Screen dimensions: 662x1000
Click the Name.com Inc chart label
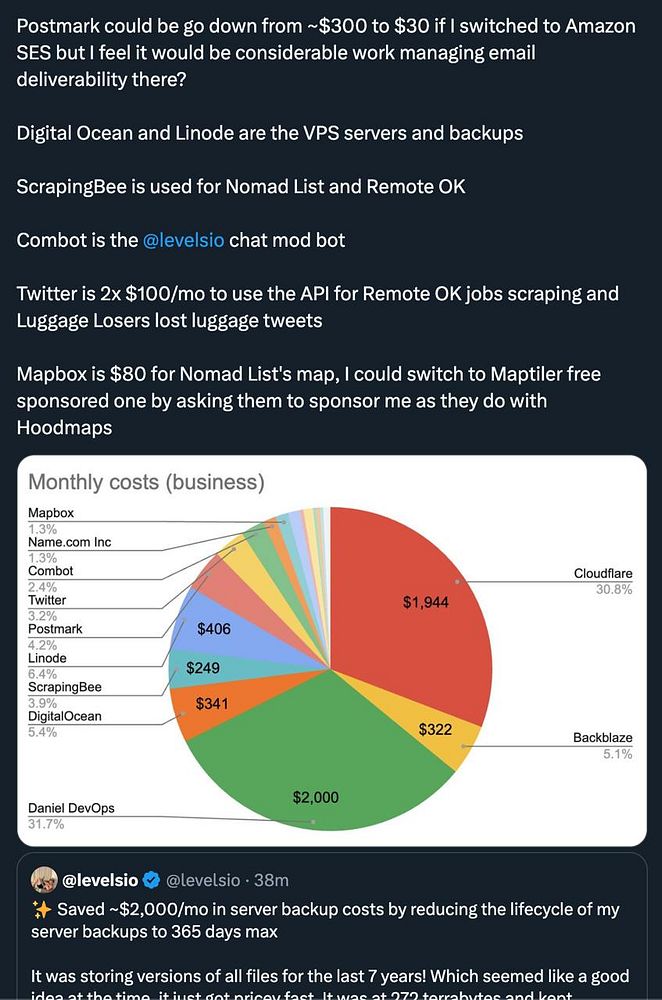coord(69,542)
